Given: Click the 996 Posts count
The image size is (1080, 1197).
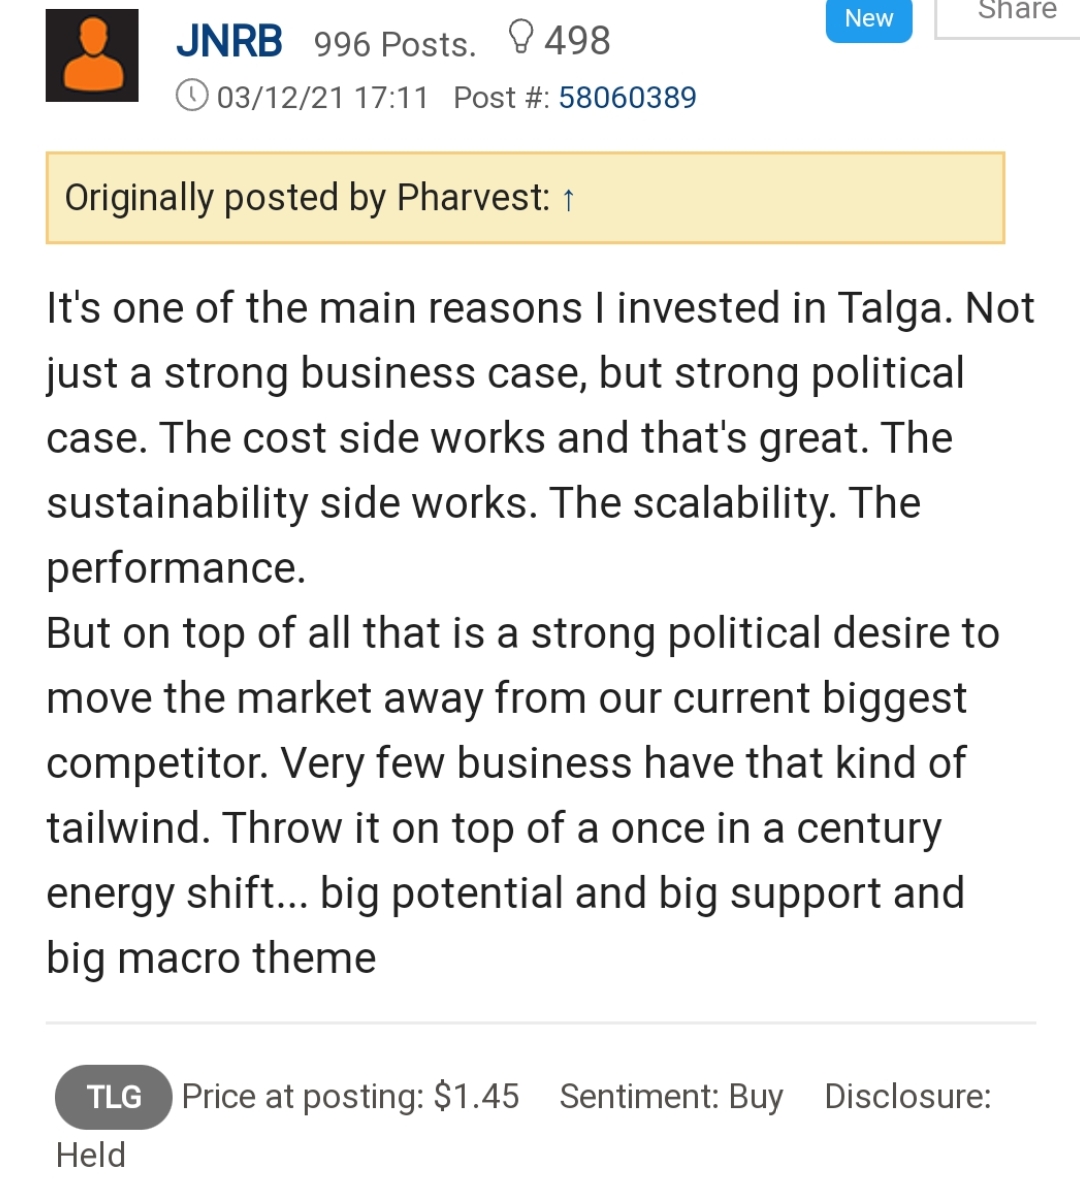Looking at the screenshot, I should tap(395, 44).
